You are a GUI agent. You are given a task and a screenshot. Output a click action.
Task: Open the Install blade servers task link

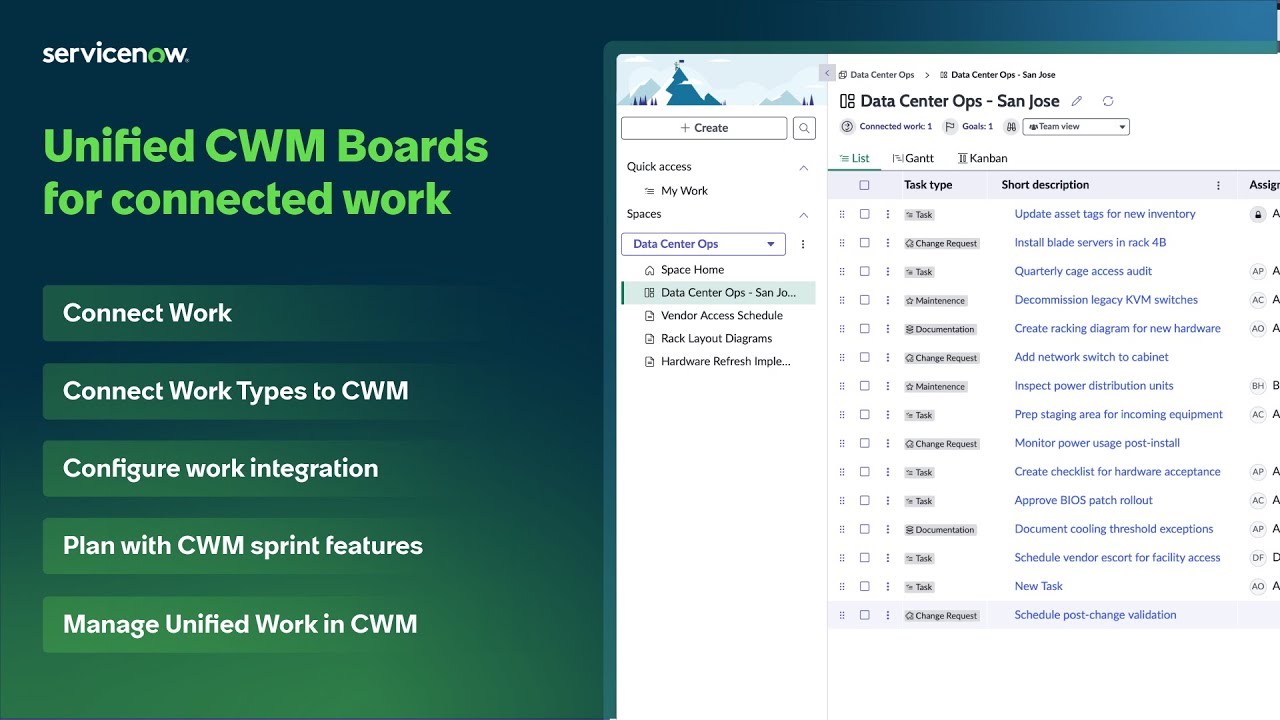1091,242
